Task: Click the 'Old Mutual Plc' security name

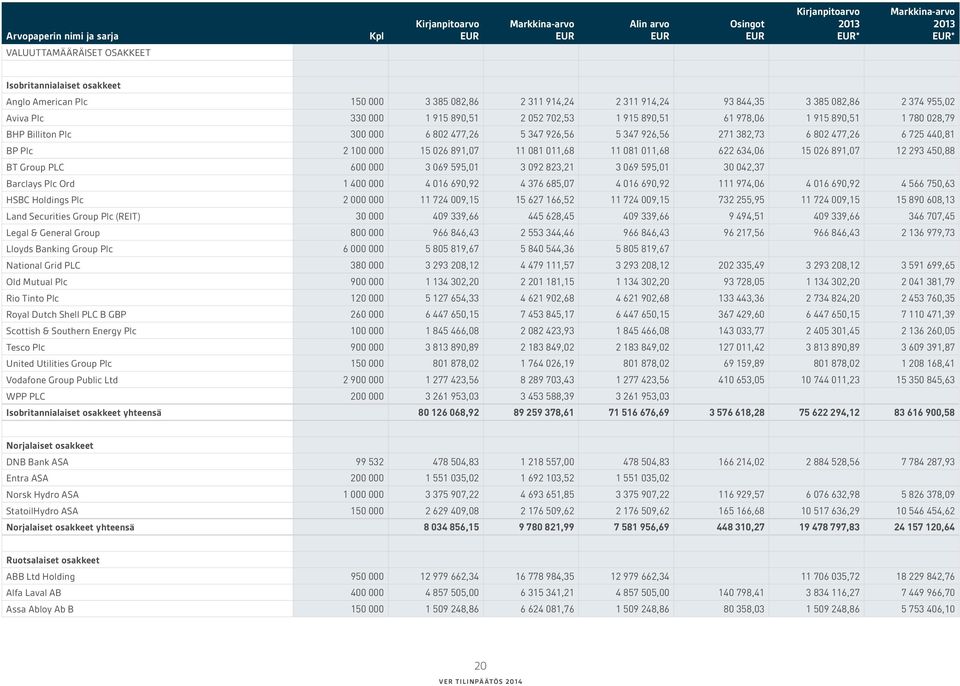Action: [x=37, y=282]
